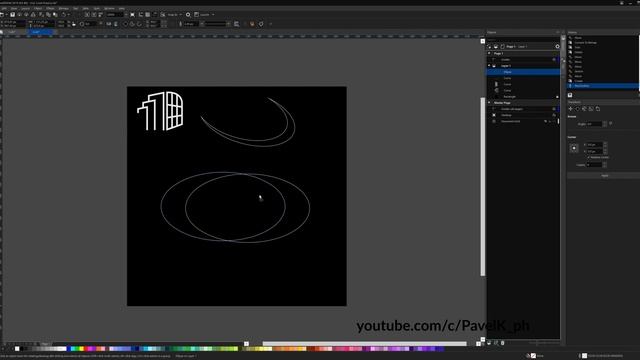This screenshot has width=640, height=360.
Task: Click the icon below the History list
Action: click(x=570, y=95)
